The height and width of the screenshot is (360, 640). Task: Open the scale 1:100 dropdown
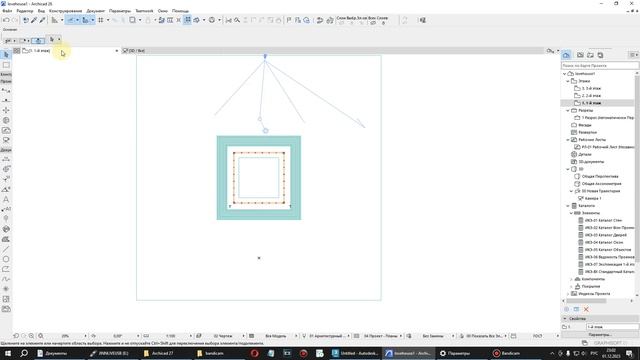pos(191,336)
